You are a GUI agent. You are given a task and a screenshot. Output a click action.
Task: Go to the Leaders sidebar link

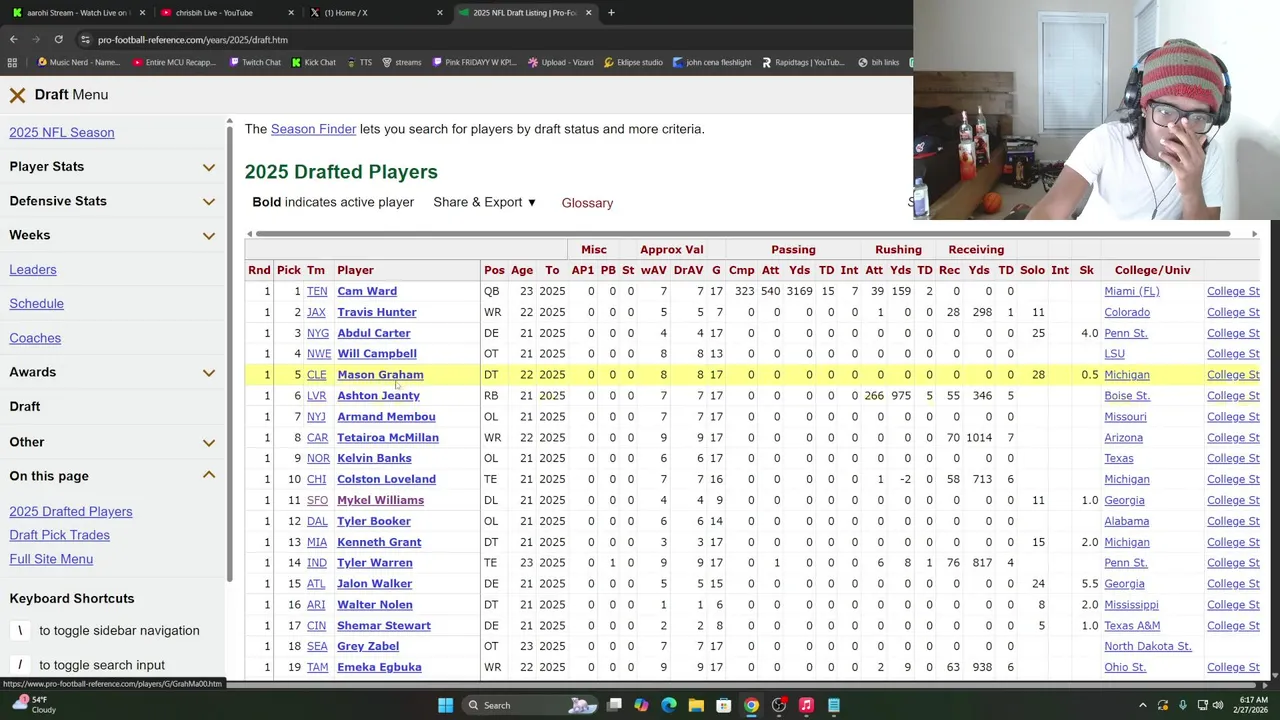(33, 270)
